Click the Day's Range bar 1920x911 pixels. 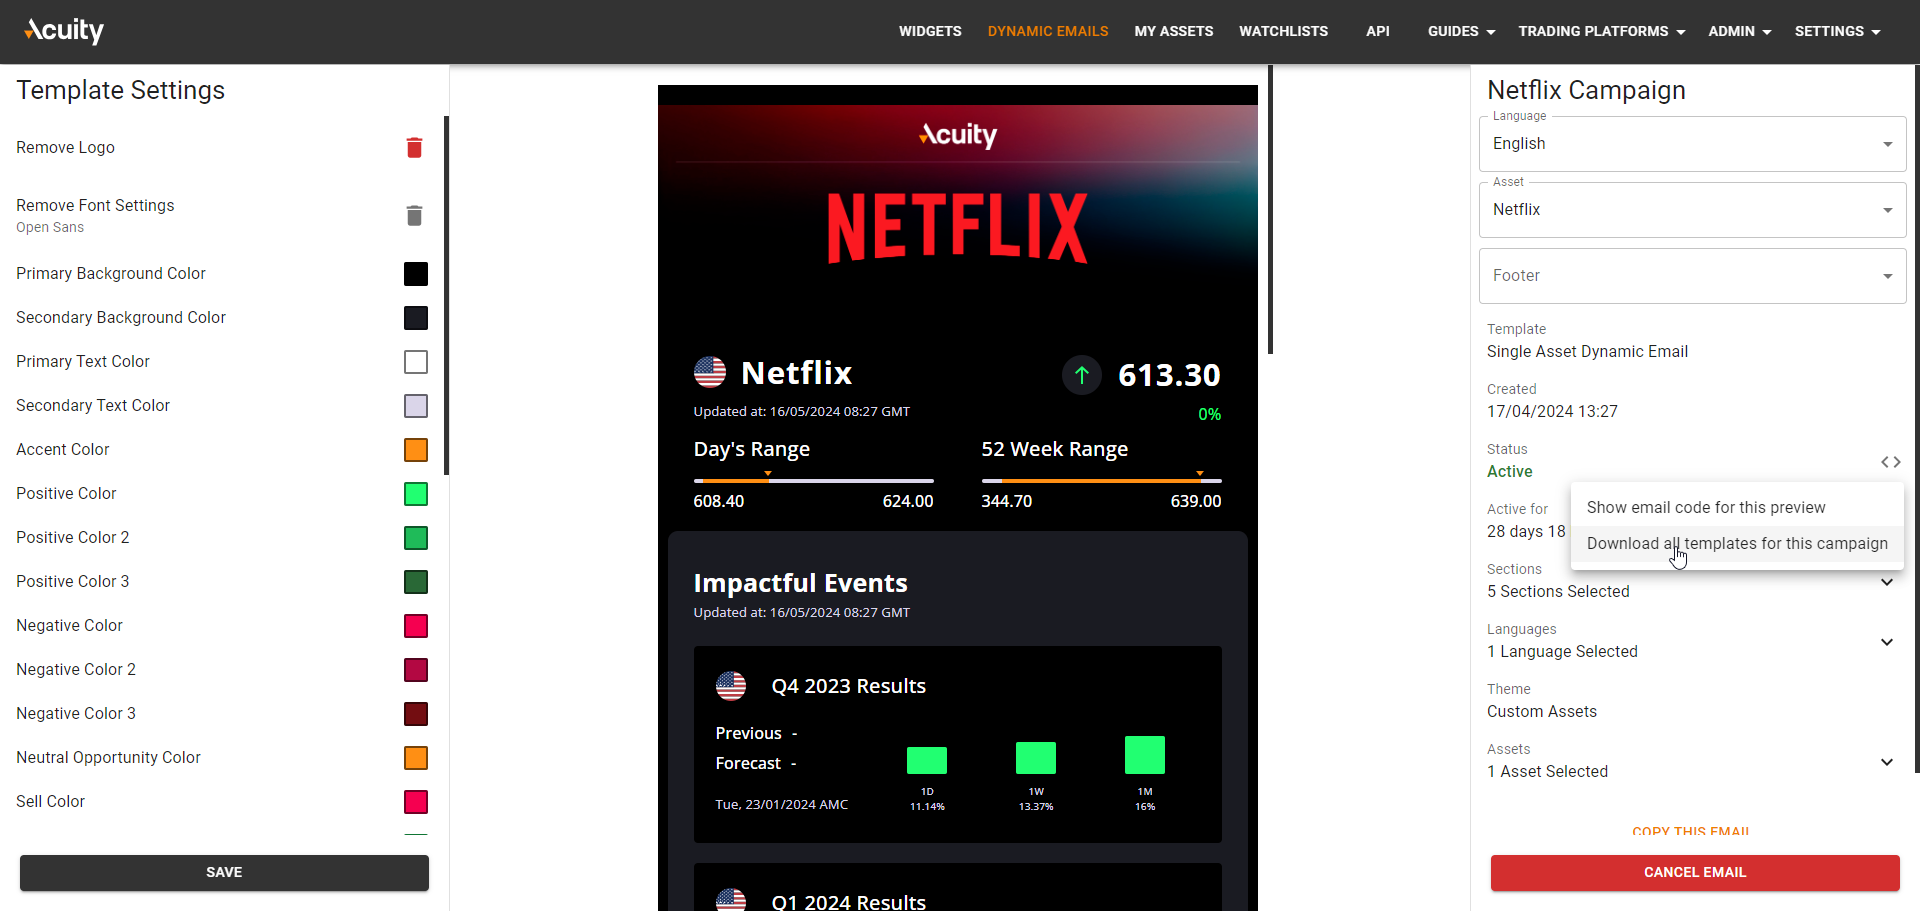coord(813,481)
